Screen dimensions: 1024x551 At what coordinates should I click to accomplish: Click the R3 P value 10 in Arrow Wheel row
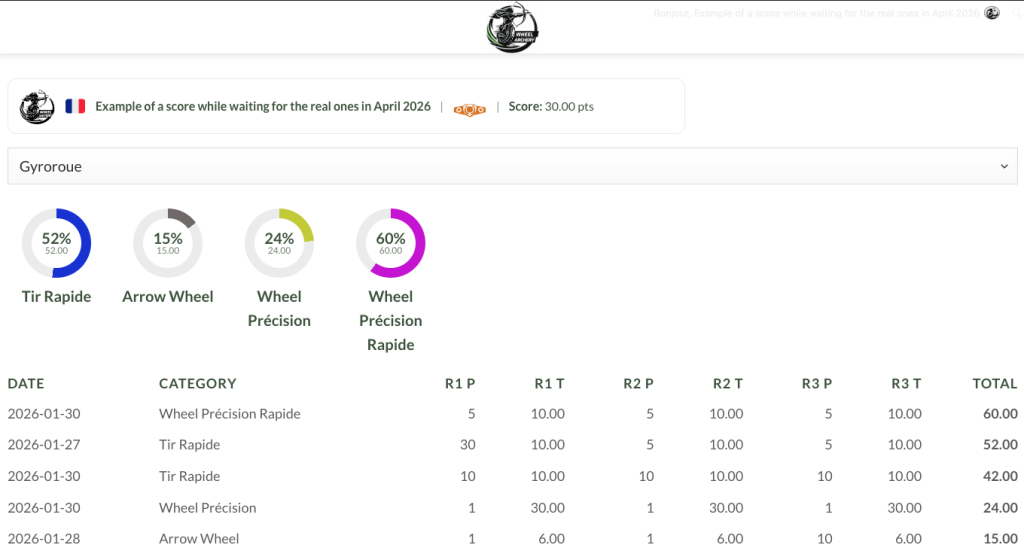(825, 539)
